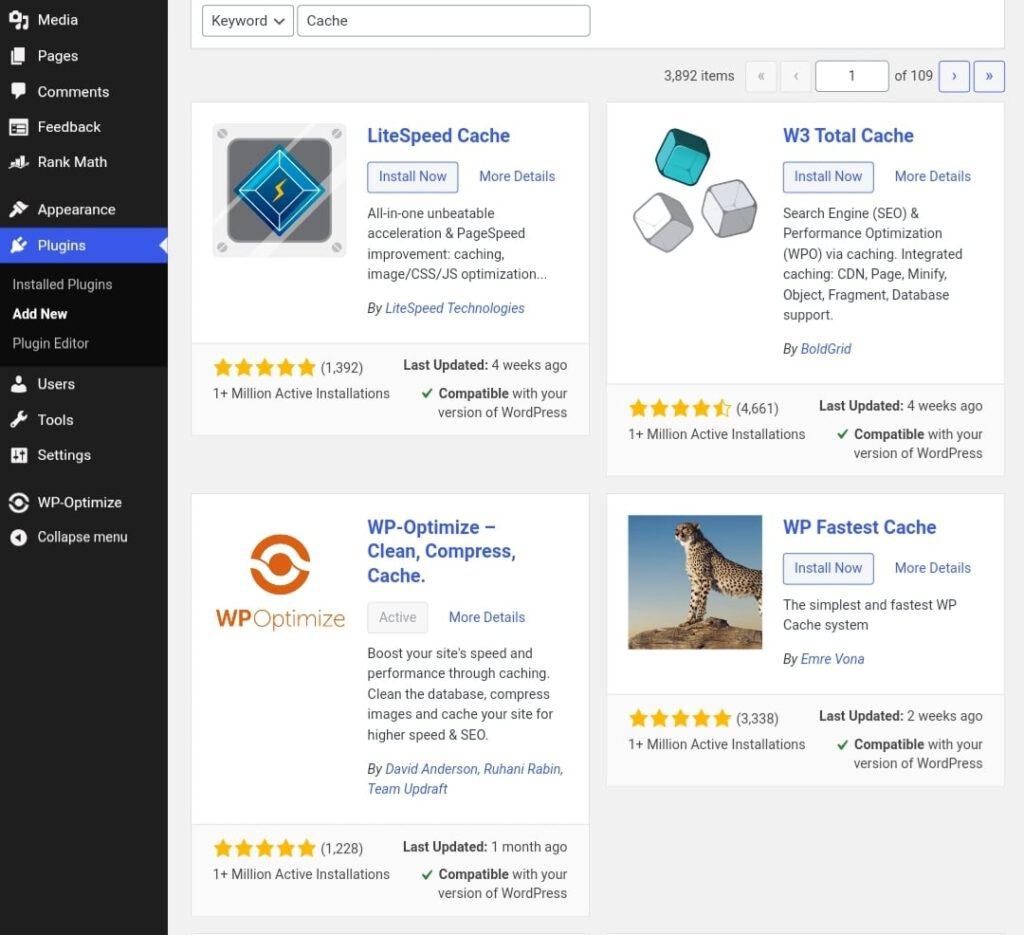The image size is (1024, 935).
Task: Open the Emre Vona author link
Action: pyautogui.click(x=832, y=659)
